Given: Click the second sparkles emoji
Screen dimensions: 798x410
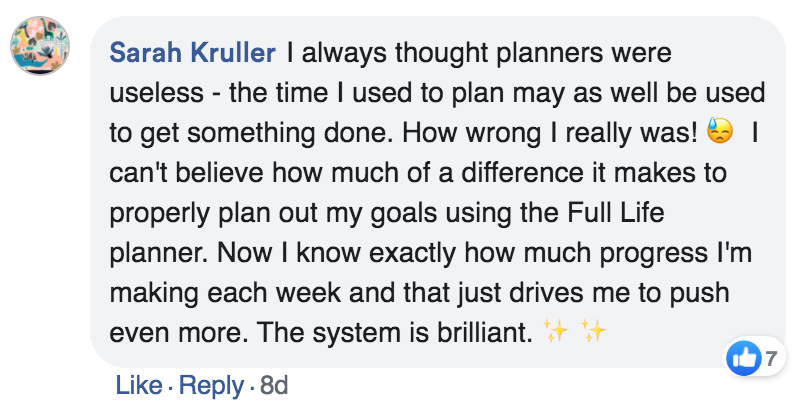Looking at the screenshot, I should click(593, 331).
